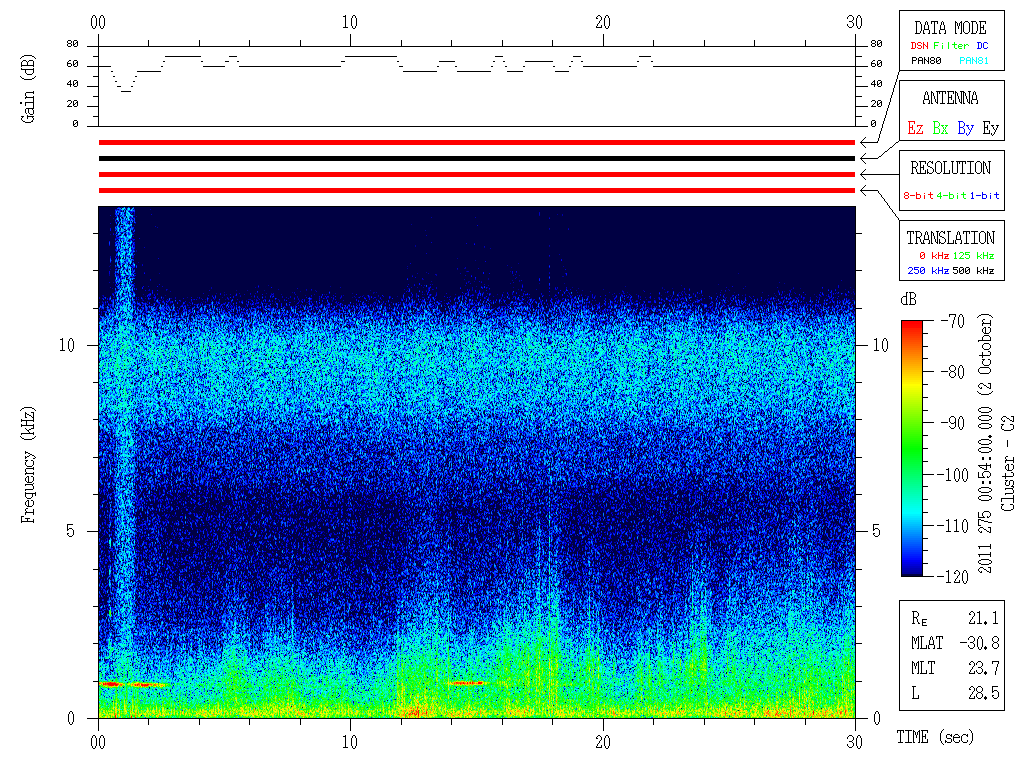The width and height of the screenshot is (1024, 768).
Task: Select the red Ez antenna label
Action: pos(915,128)
